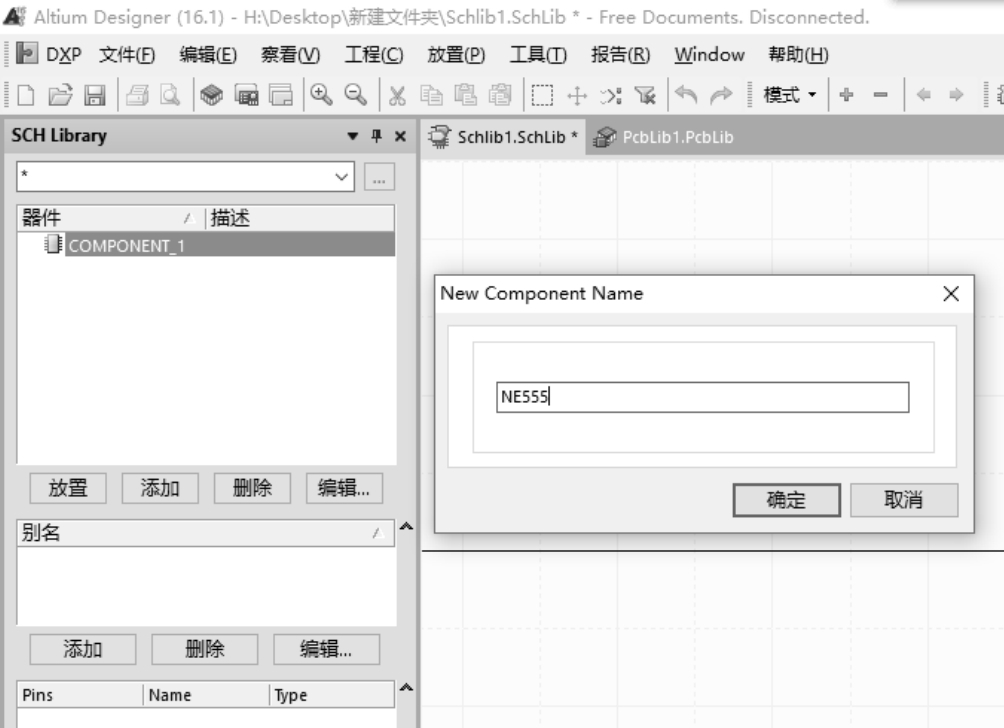The width and height of the screenshot is (1004, 728).
Task: Click the Print icon in the toolbar
Action: [x=137, y=95]
